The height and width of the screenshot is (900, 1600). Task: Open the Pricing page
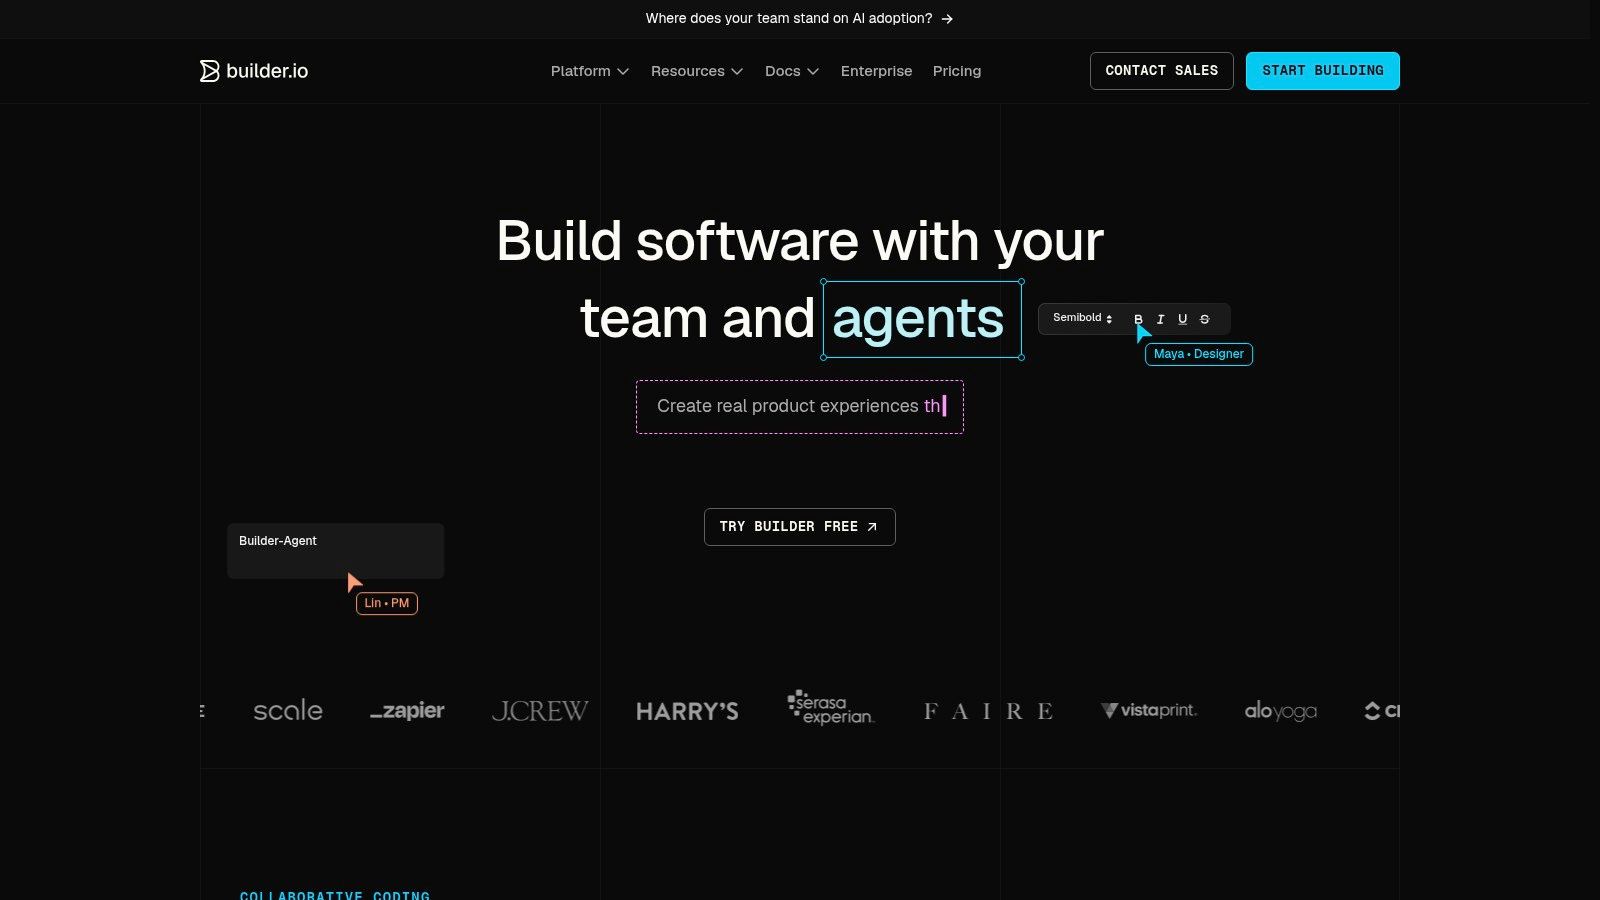(957, 71)
